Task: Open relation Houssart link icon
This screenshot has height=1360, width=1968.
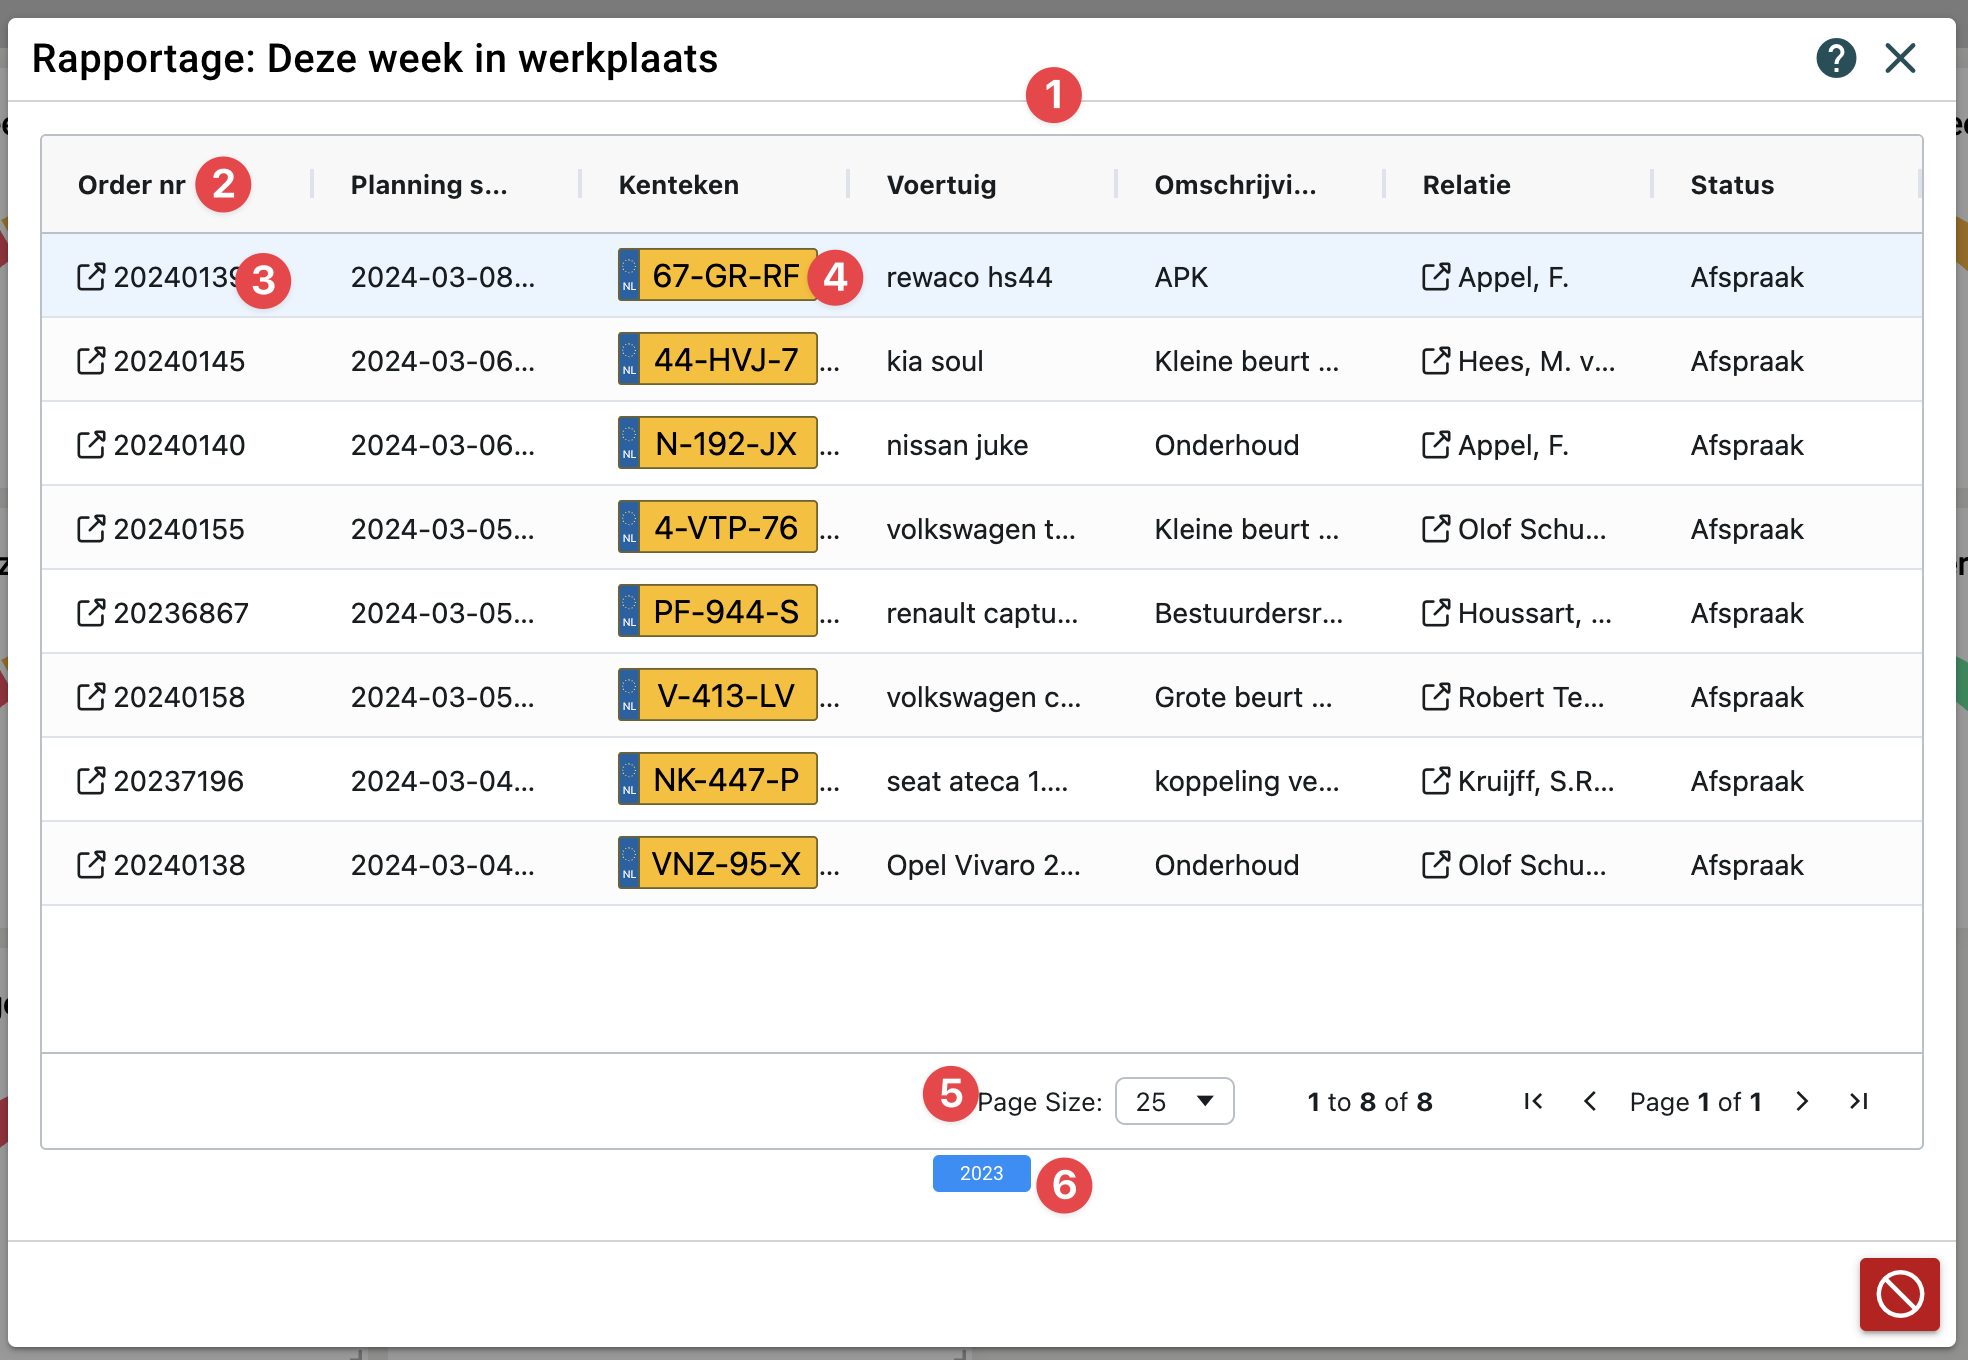Action: click(x=1435, y=613)
